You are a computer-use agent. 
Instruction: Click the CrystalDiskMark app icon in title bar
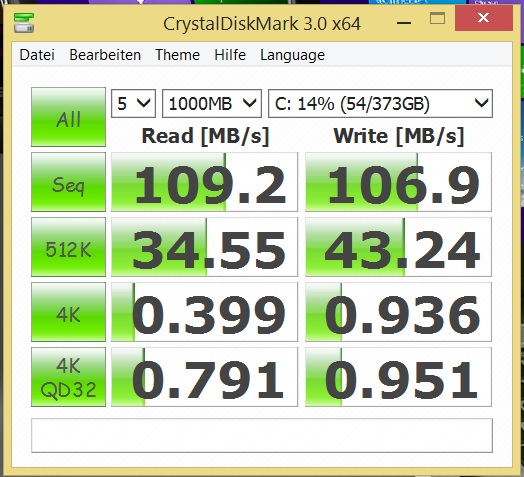pos(24,23)
